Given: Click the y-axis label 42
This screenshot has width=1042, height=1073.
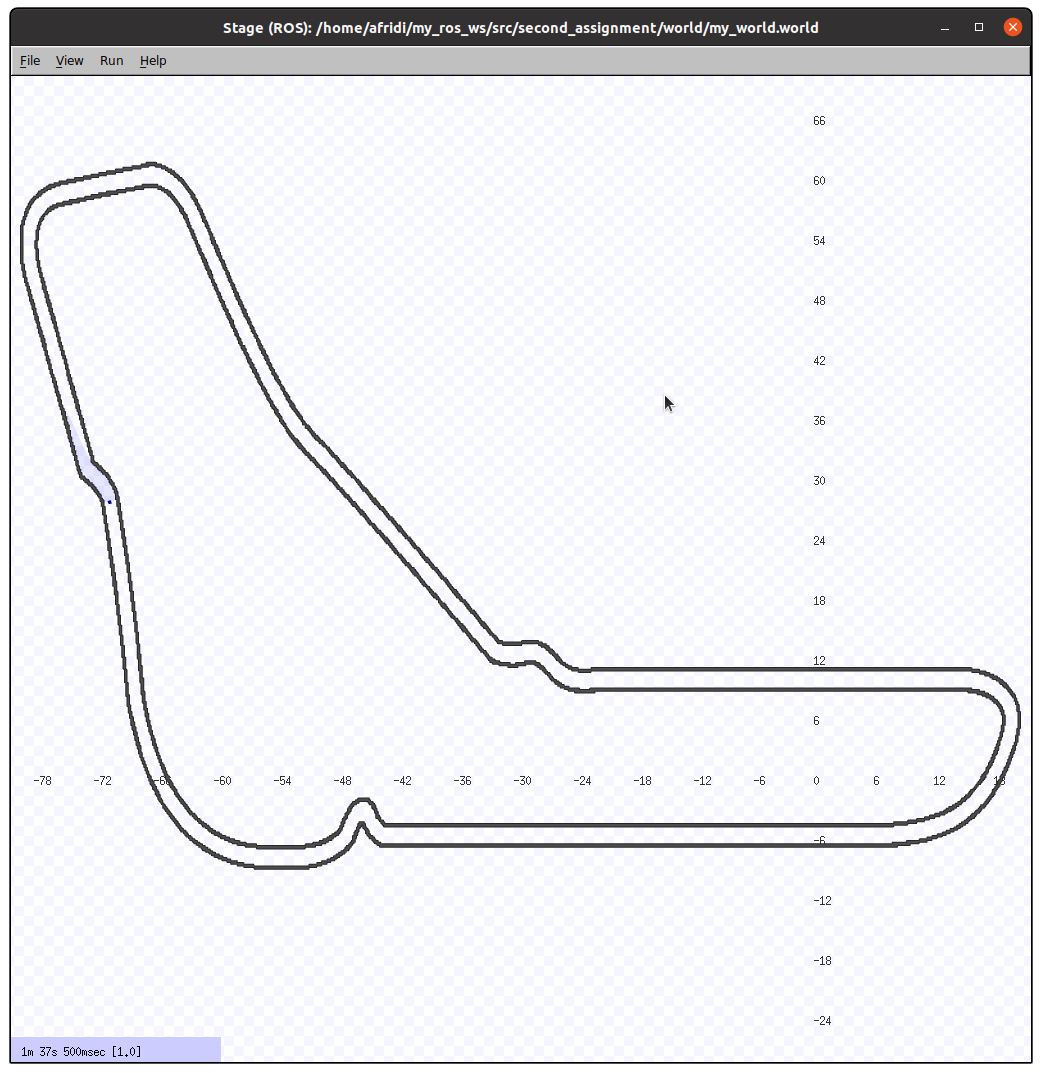Looking at the screenshot, I should click(x=819, y=361).
